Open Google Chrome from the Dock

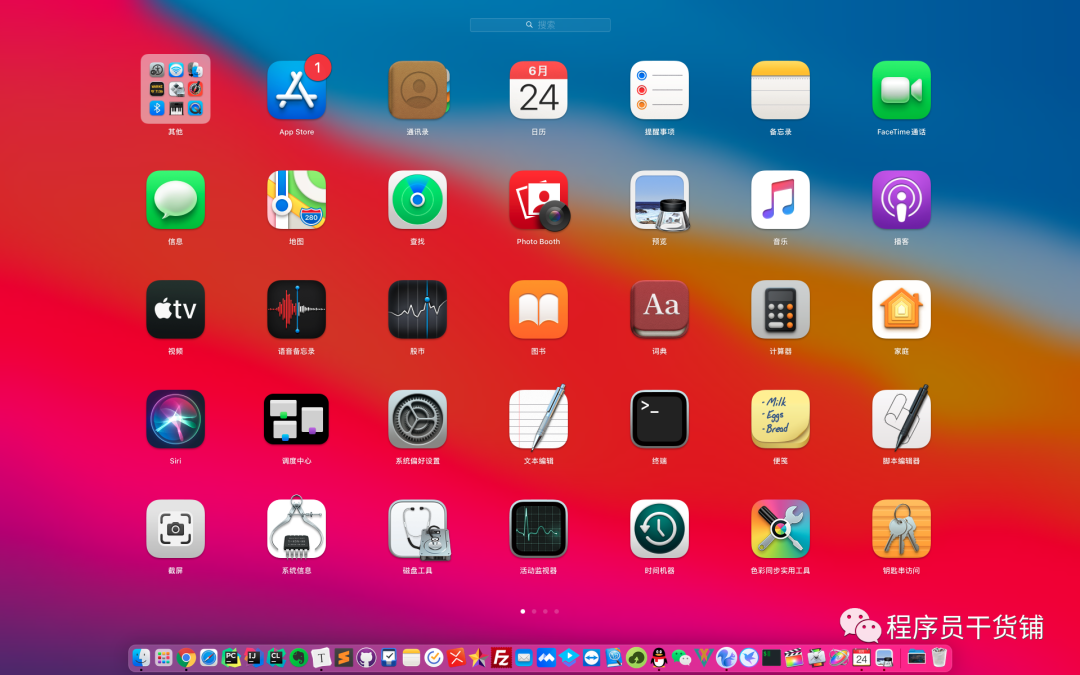pos(186,658)
